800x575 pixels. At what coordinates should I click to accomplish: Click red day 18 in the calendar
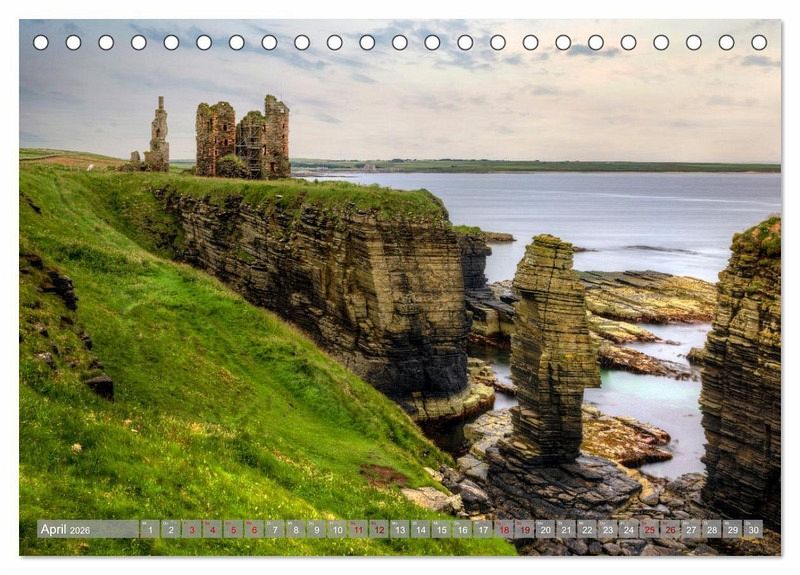click(x=504, y=529)
